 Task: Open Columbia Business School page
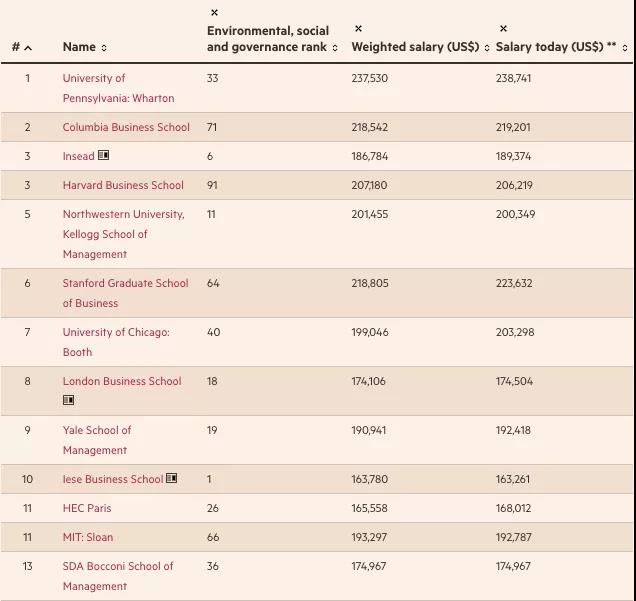click(126, 127)
